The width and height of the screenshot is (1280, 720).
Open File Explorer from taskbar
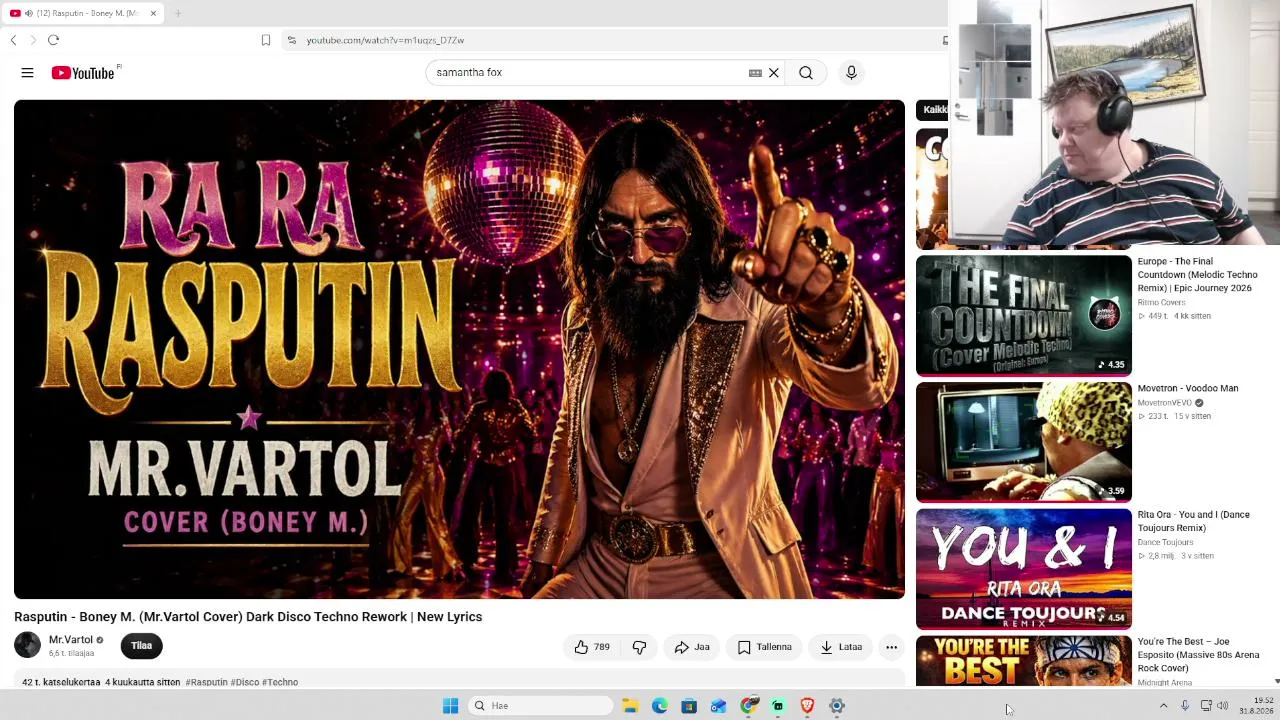tap(630, 706)
